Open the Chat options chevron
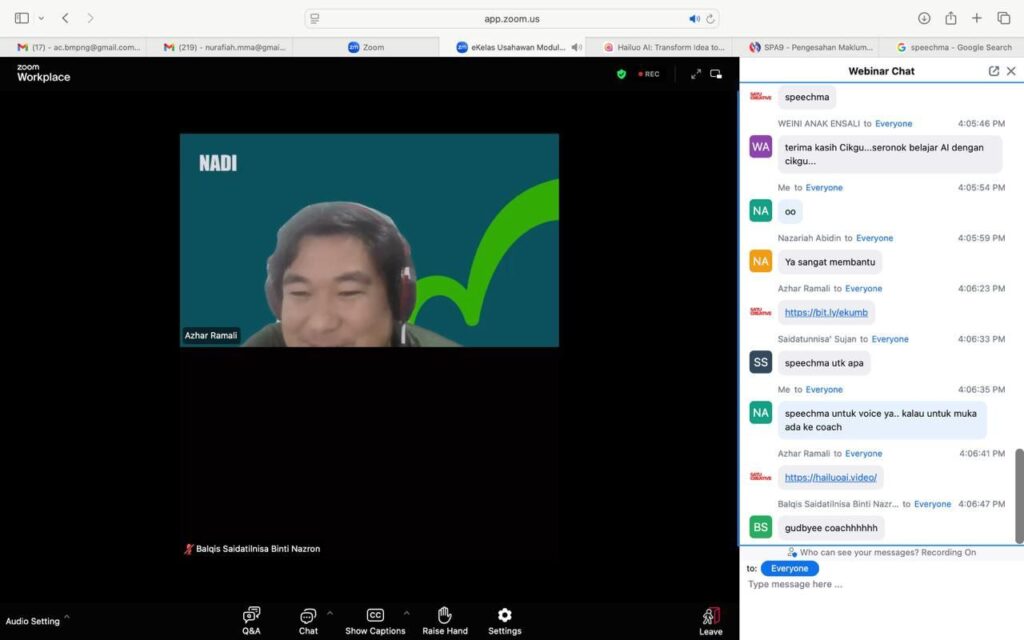 point(330,613)
